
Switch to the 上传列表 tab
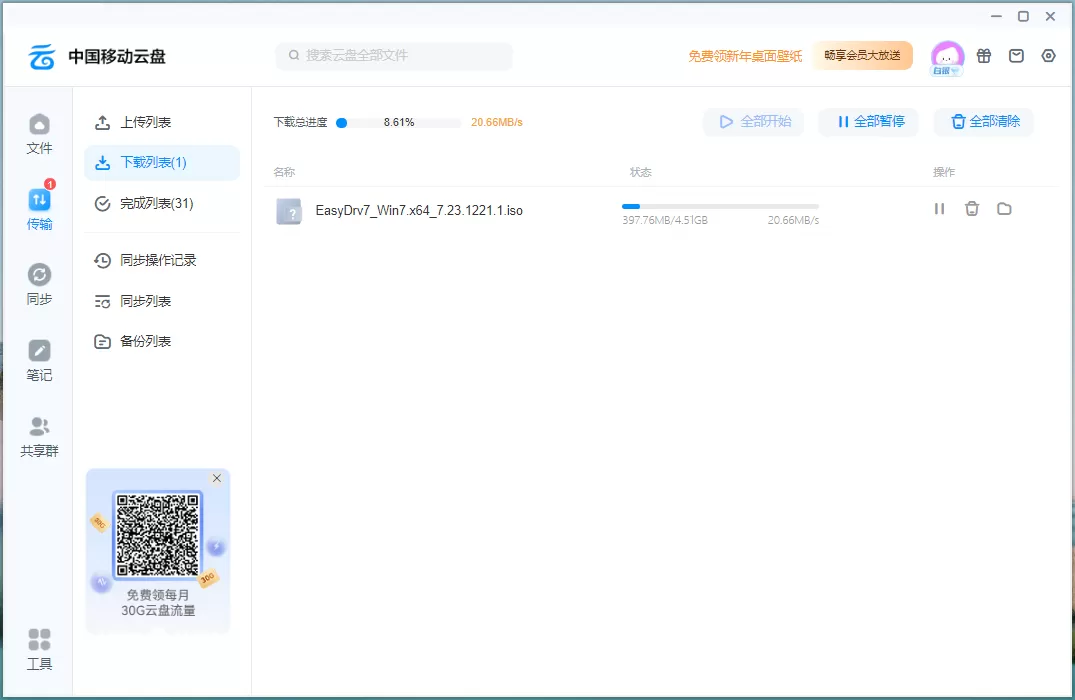(x=147, y=123)
